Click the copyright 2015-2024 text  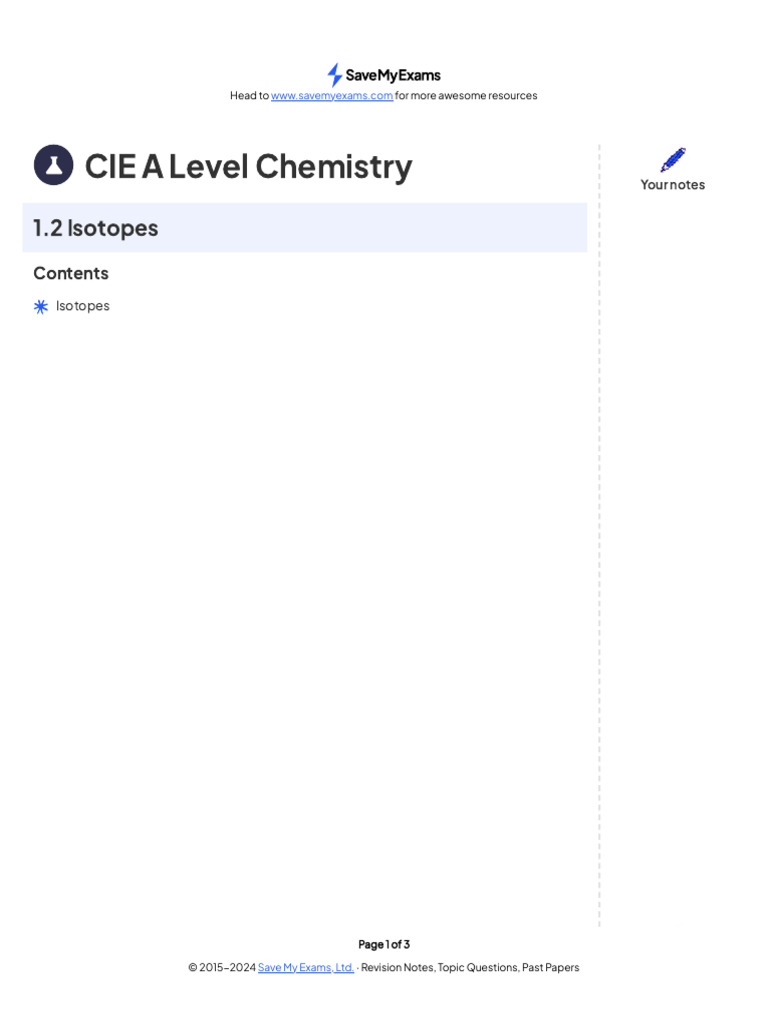click(222, 967)
